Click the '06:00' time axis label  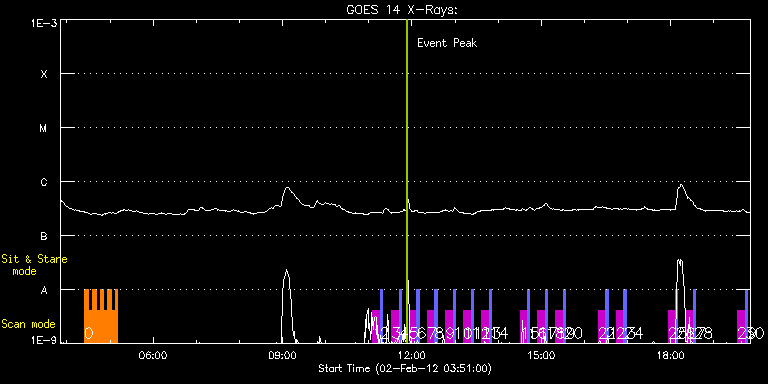[153, 356]
